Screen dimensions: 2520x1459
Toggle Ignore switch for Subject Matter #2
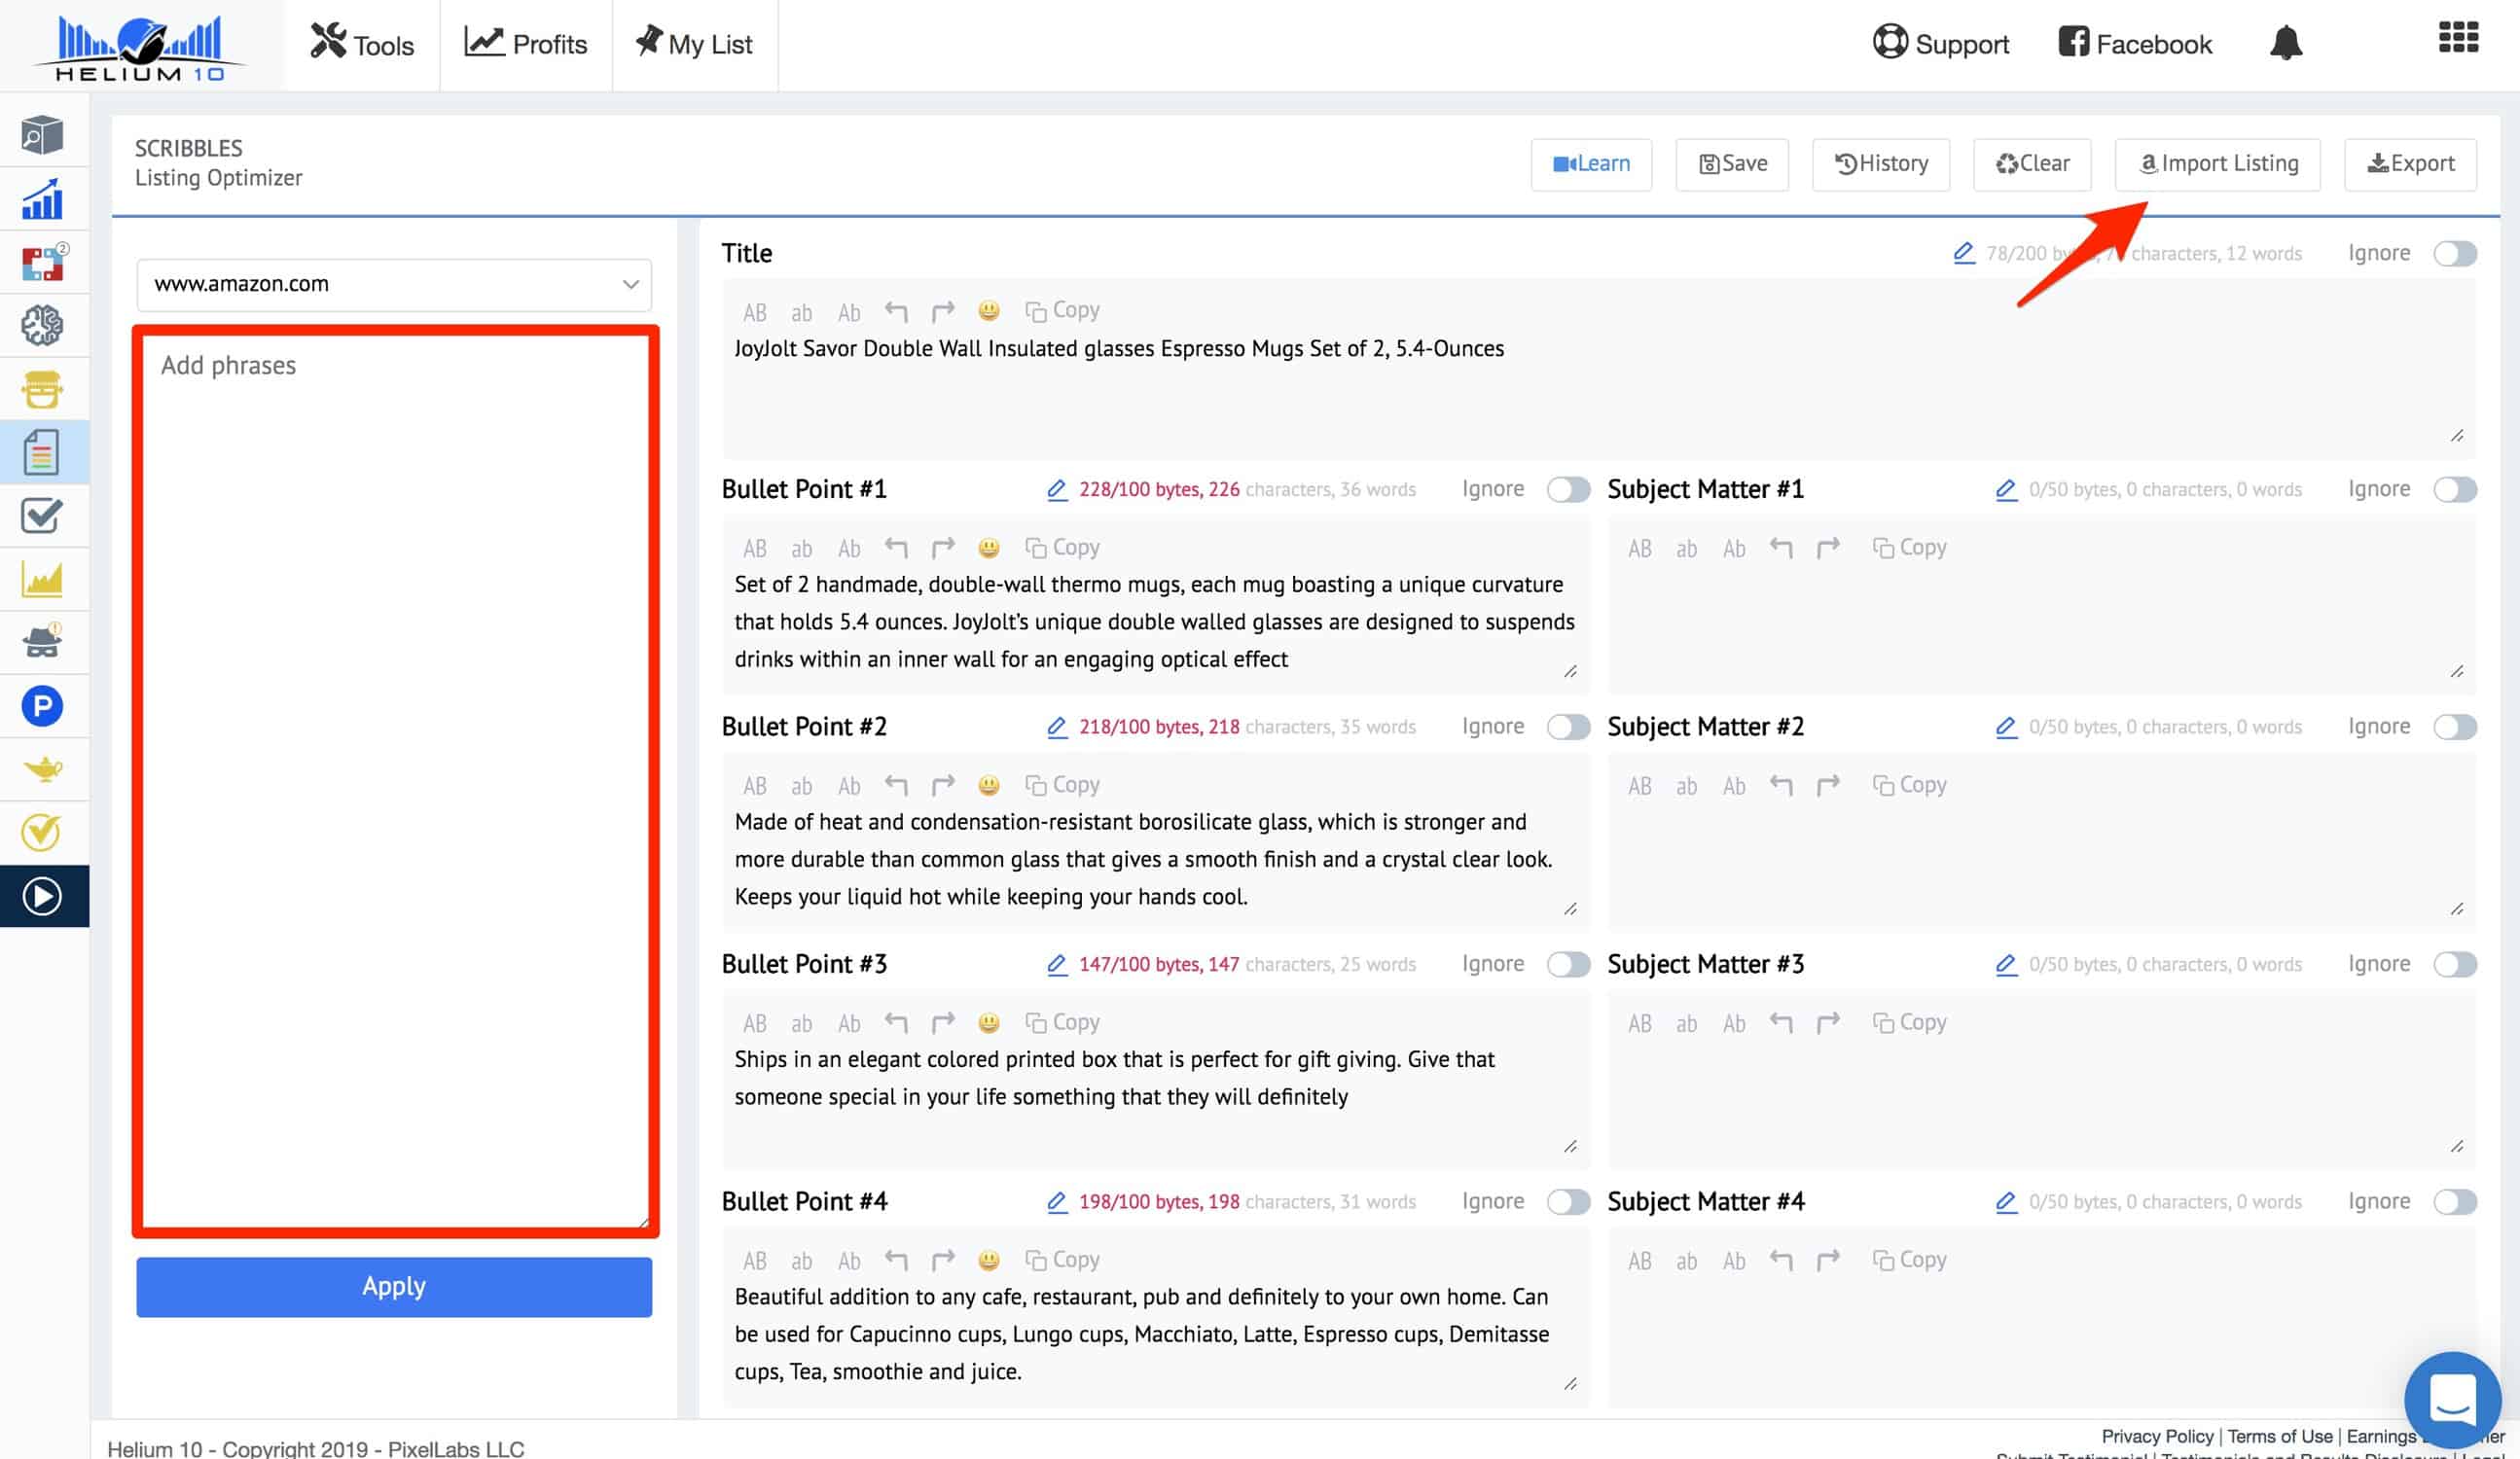(2455, 727)
